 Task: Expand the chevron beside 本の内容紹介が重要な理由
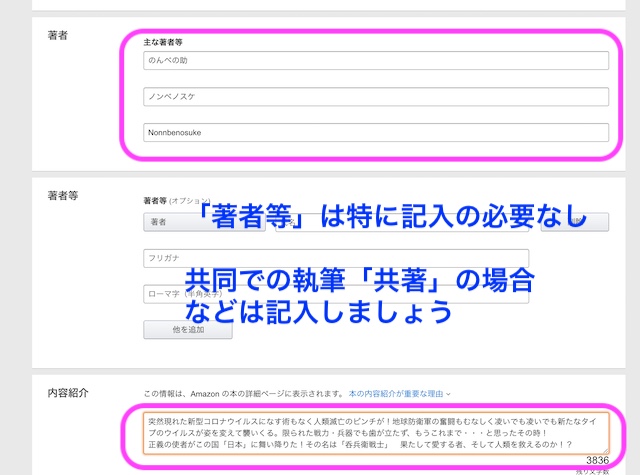[449, 394]
